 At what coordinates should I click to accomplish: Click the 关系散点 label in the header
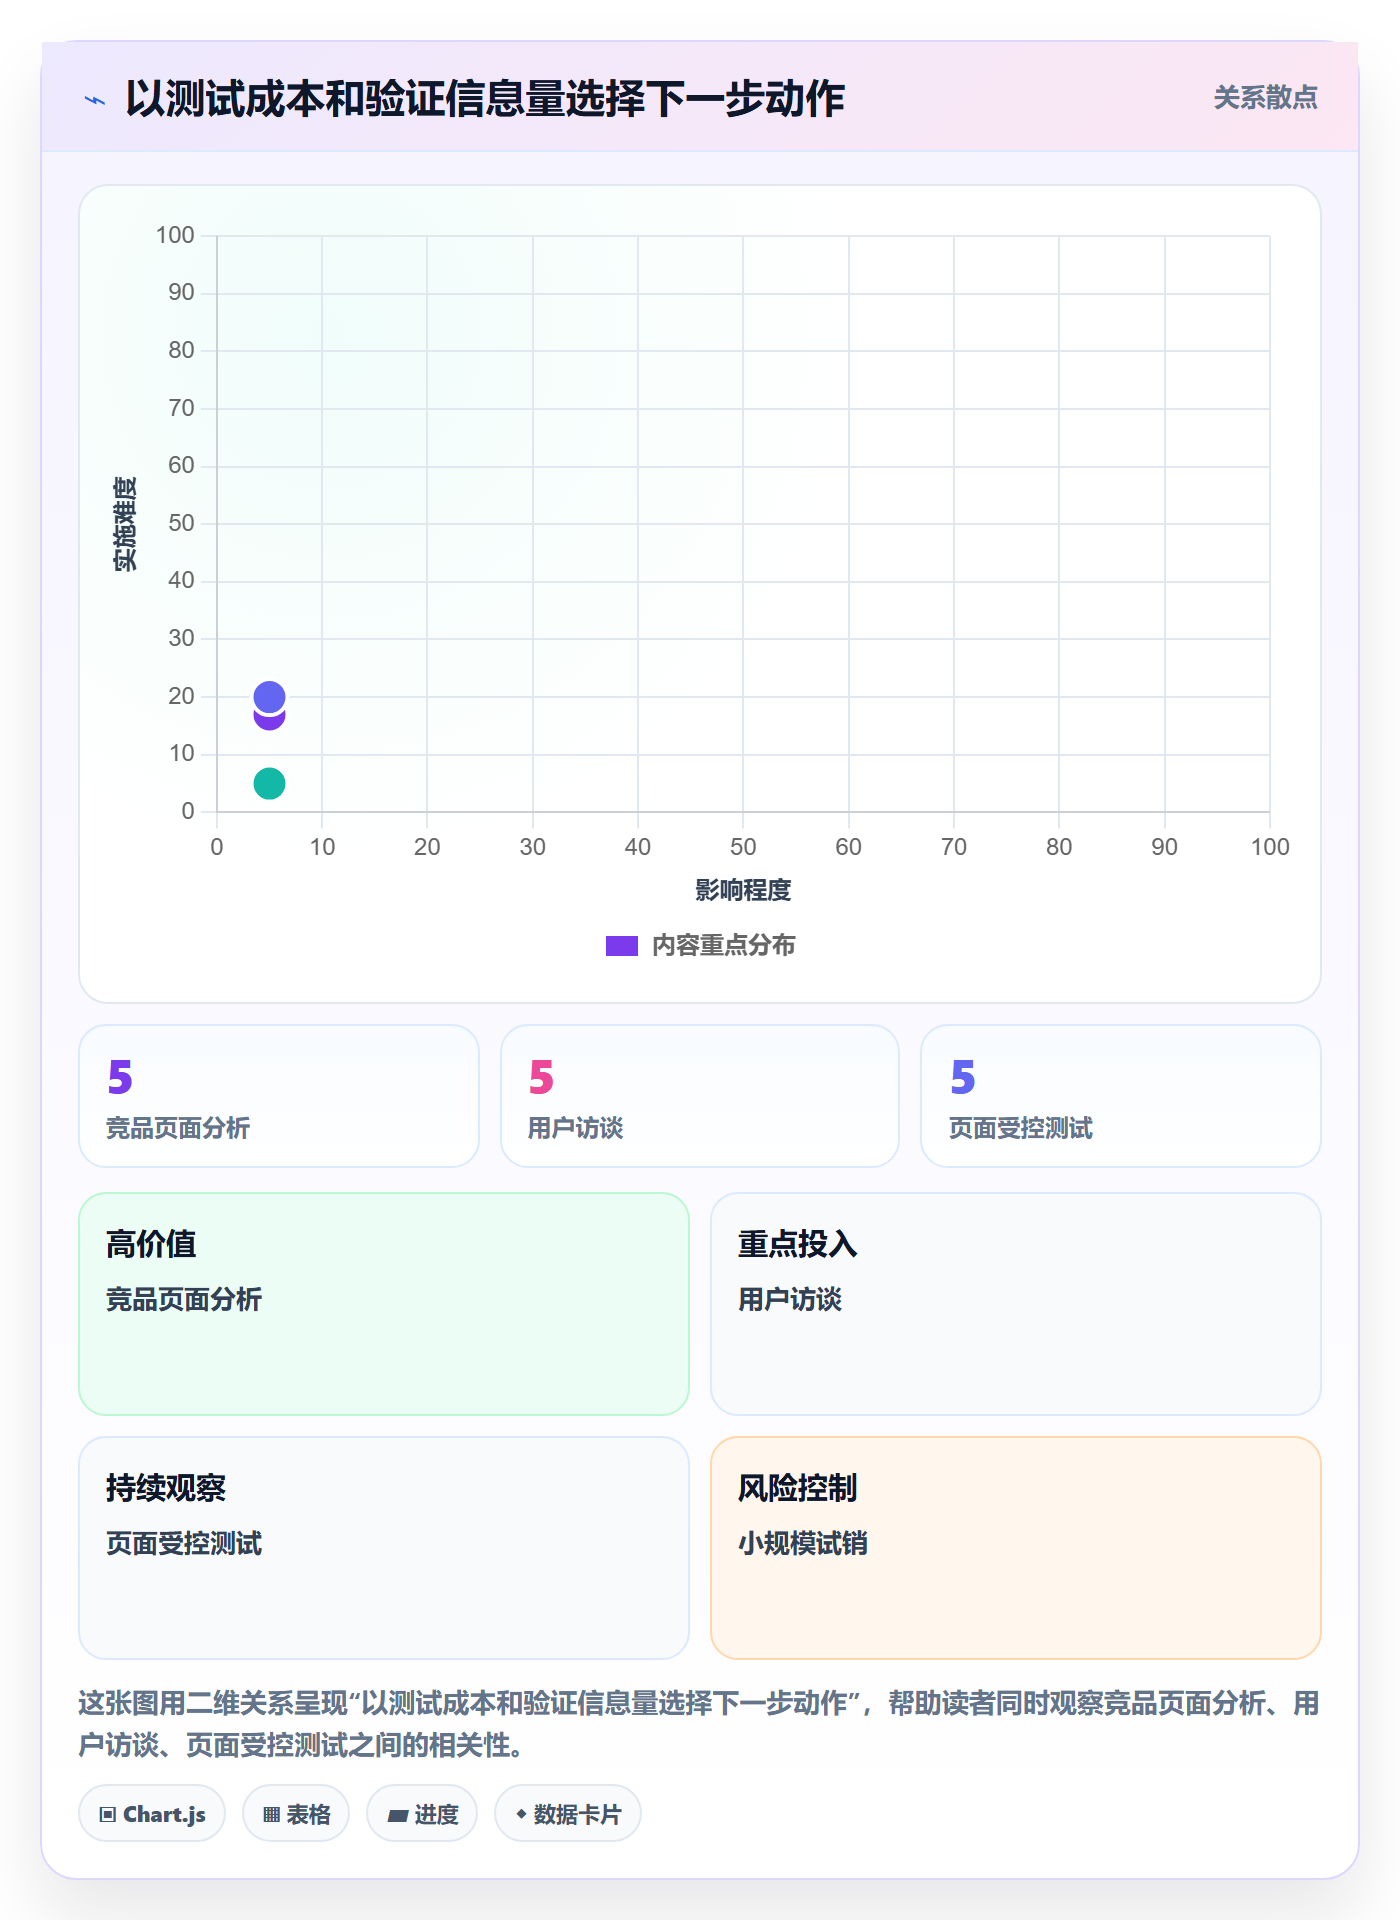coord(1265,98)
